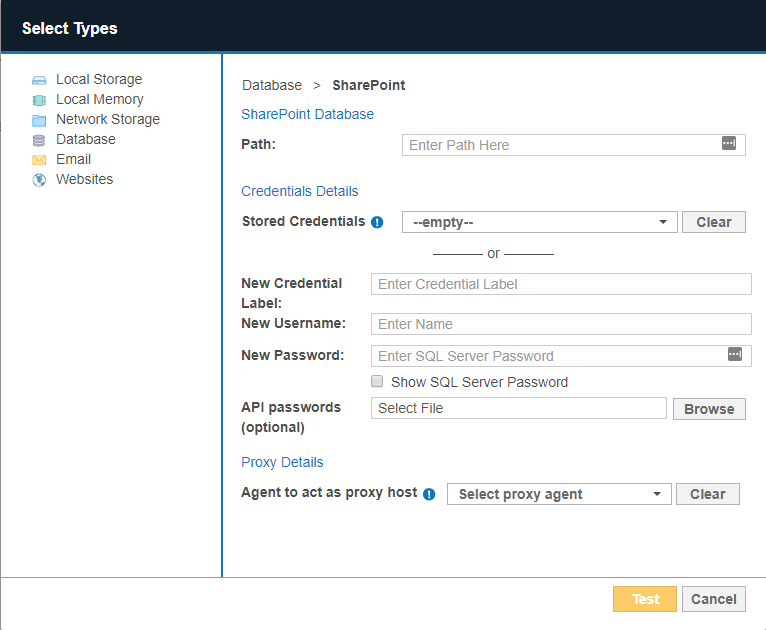
Task: Click the ellipsis icon in Path field
Action: [x=729, y=144]
